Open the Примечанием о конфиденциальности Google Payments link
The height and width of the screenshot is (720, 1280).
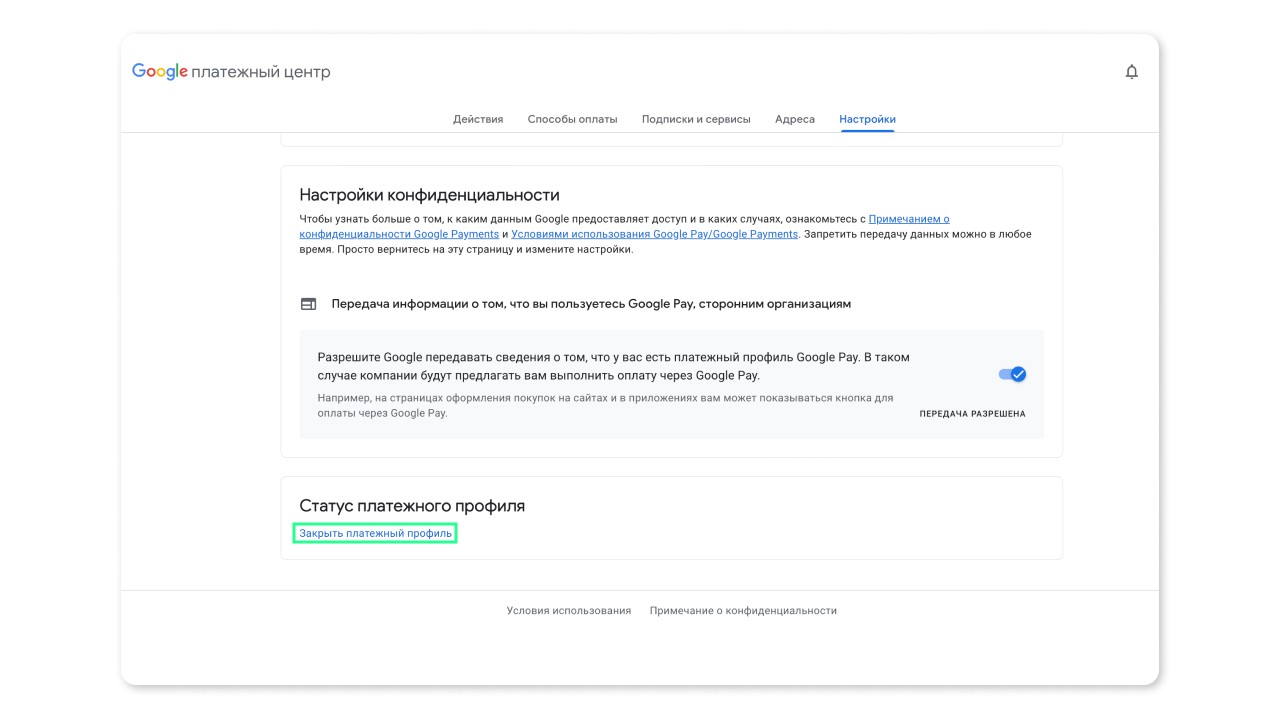pyautogui.click(x=908, y=218)
